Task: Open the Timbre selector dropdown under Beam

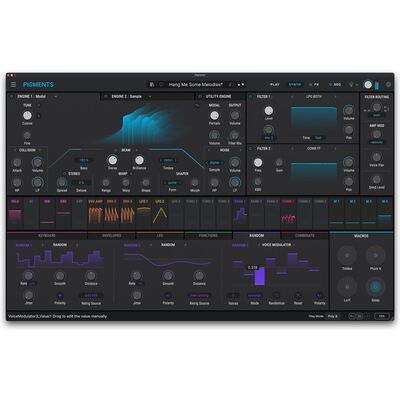Action: point(168,160)
